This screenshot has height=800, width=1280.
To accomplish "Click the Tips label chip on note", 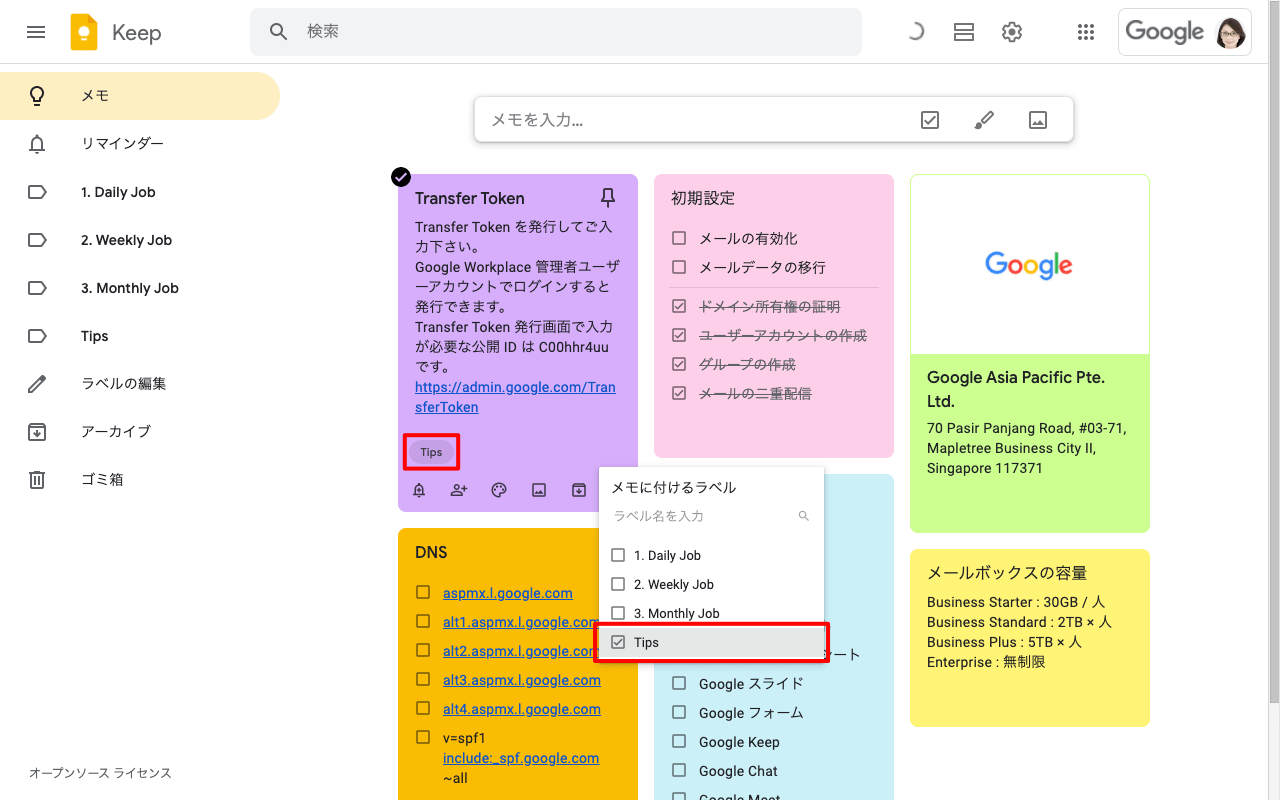I will pos(431,452).
